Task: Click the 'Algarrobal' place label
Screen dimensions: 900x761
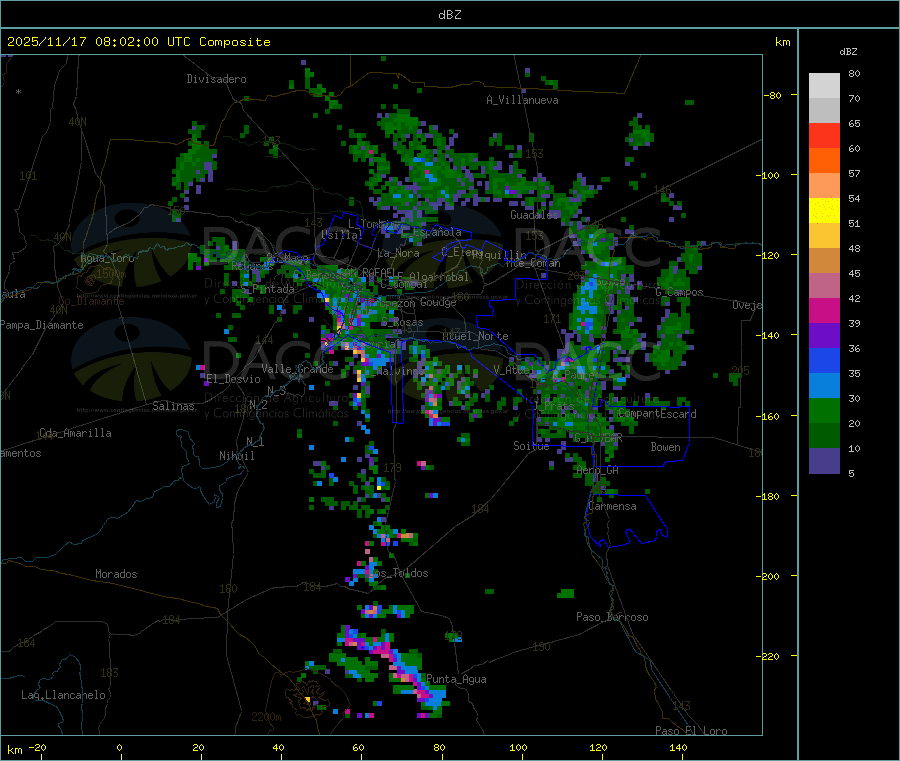Action: 439,277
